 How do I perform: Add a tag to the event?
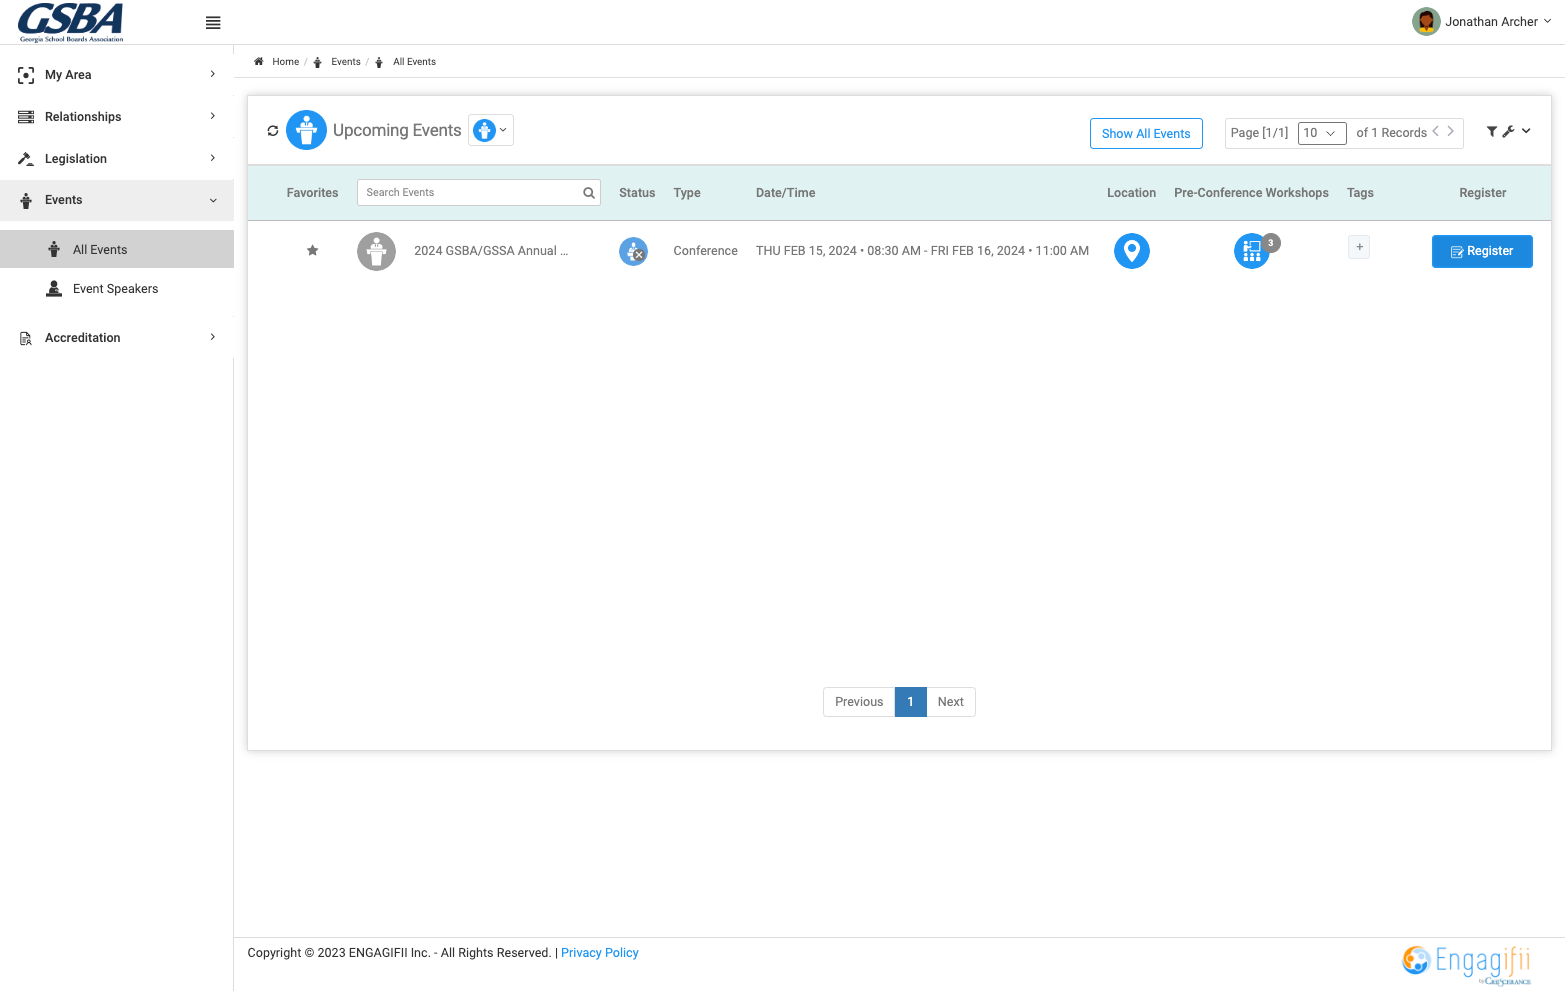pos(1359,247)
